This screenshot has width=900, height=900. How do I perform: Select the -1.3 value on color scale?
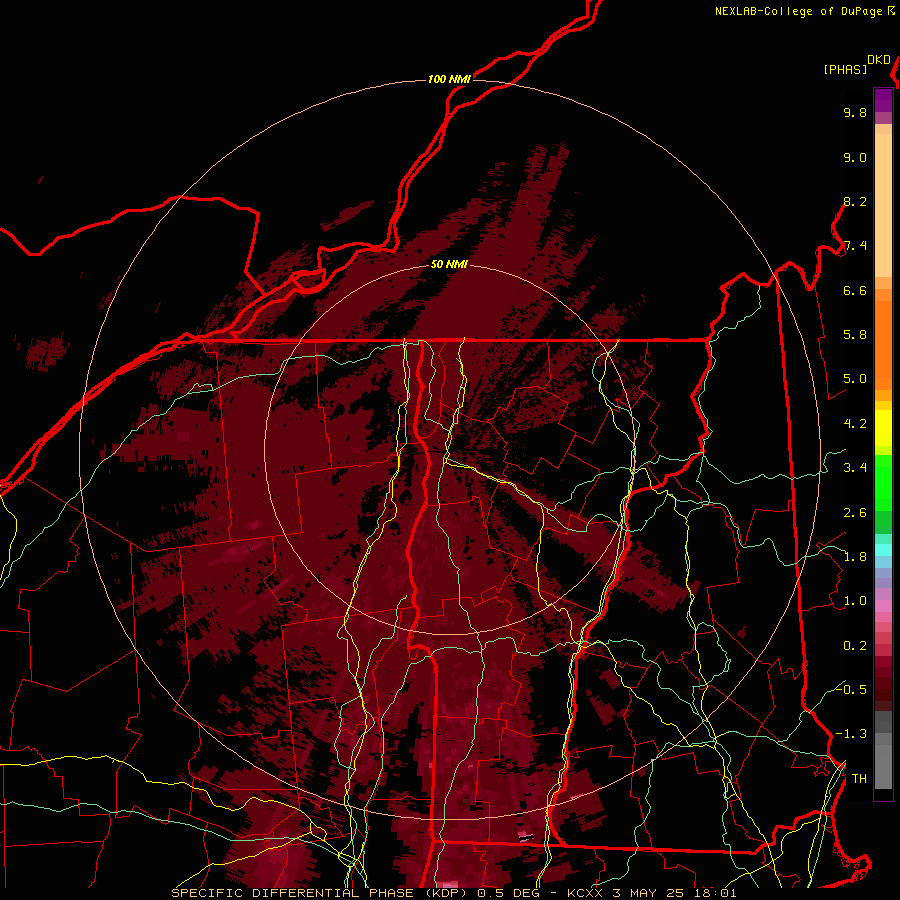click(x=851, y=734)
